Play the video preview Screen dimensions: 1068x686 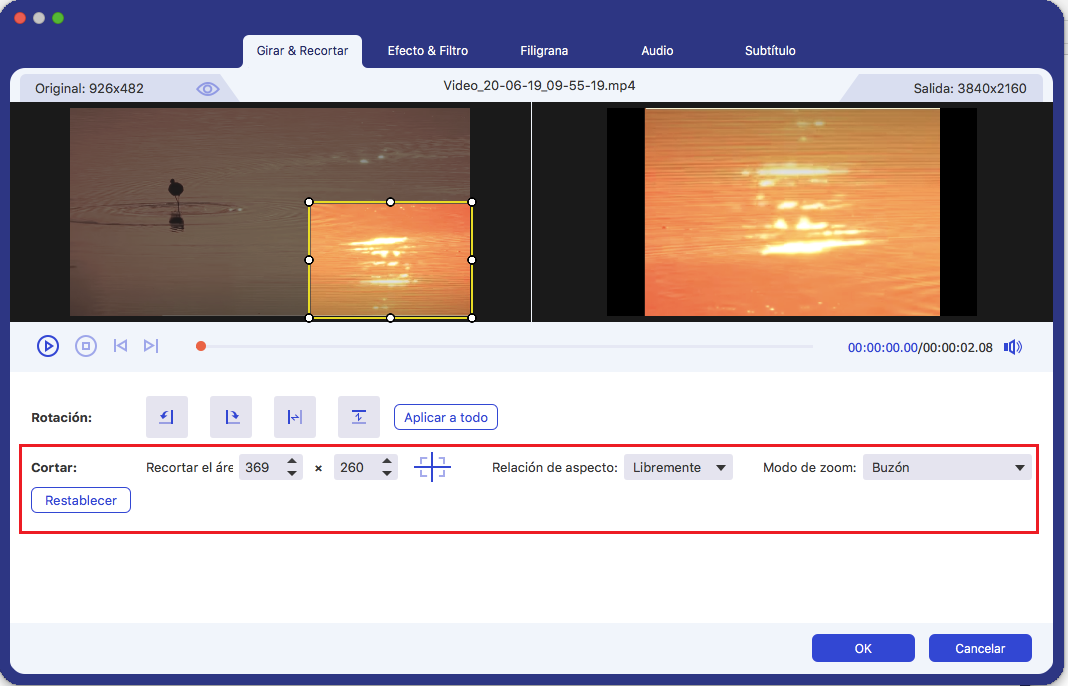(48, 346)
